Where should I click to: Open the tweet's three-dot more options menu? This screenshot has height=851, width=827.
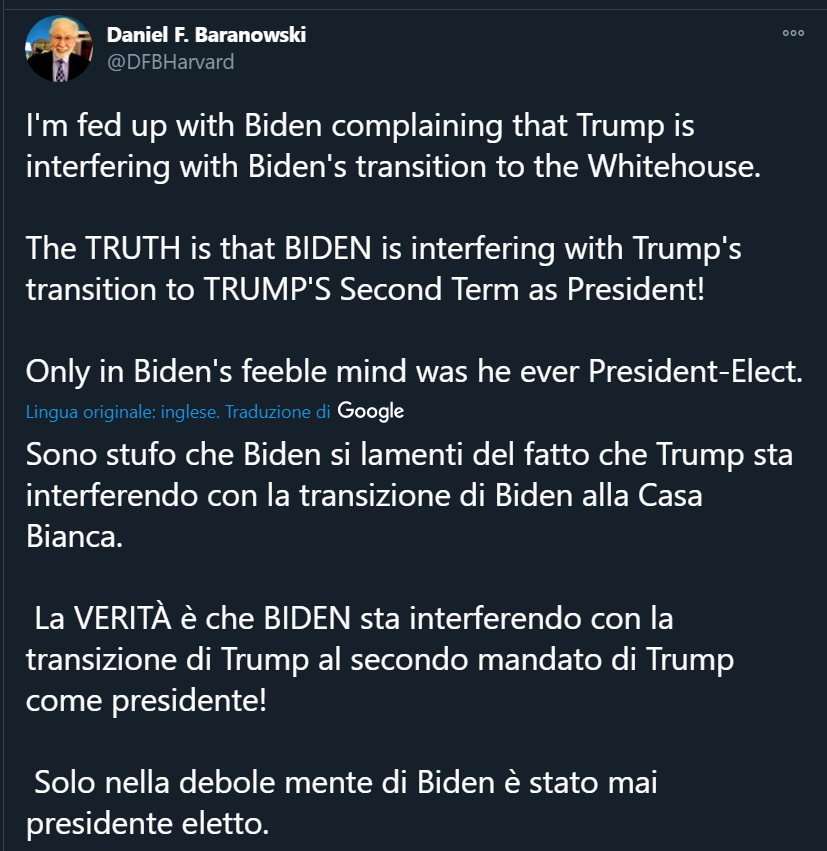pyautogui.click(x=793, y=33)
